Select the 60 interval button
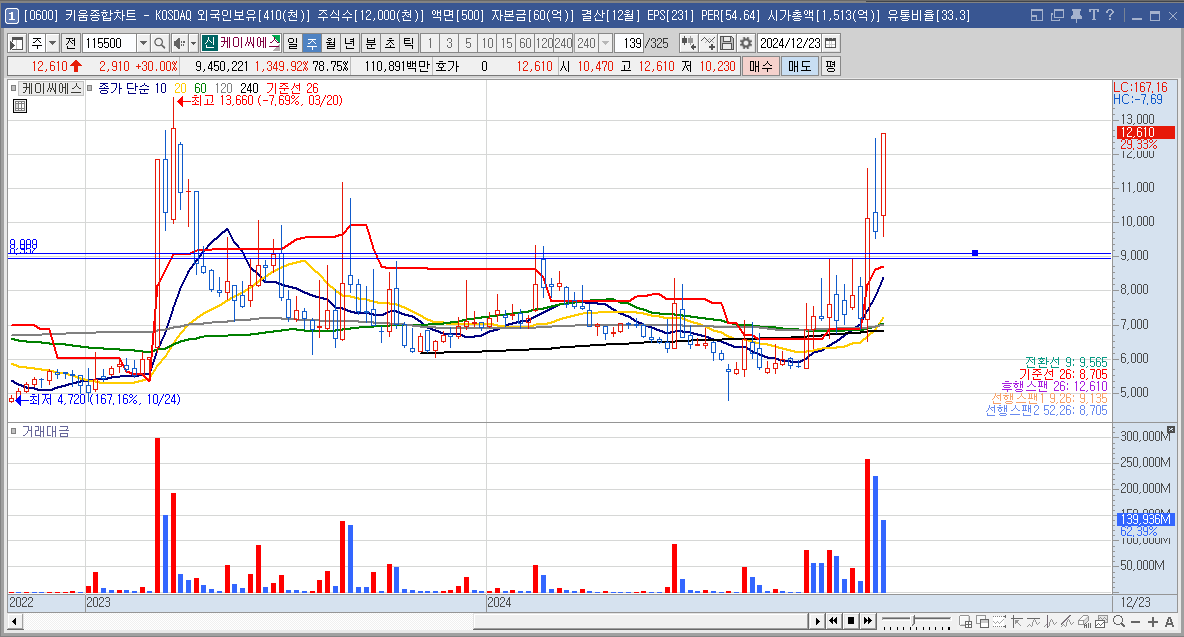Viewport: 1184px width, 637px height. point(526,43)
